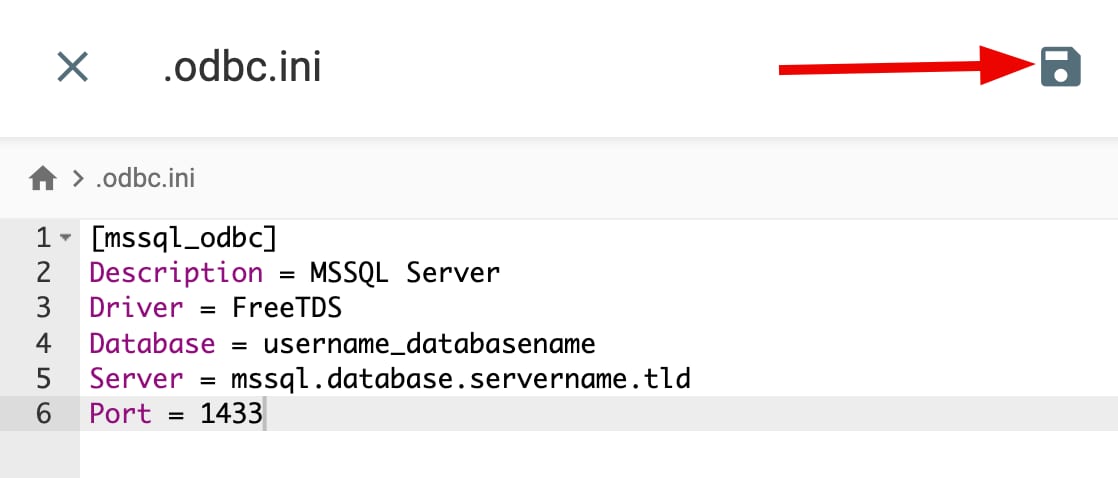The width and height of the screenshot is (1118, 478).
Task: Place cursor on the FreeTDS driver value
Action: [287, 308]
